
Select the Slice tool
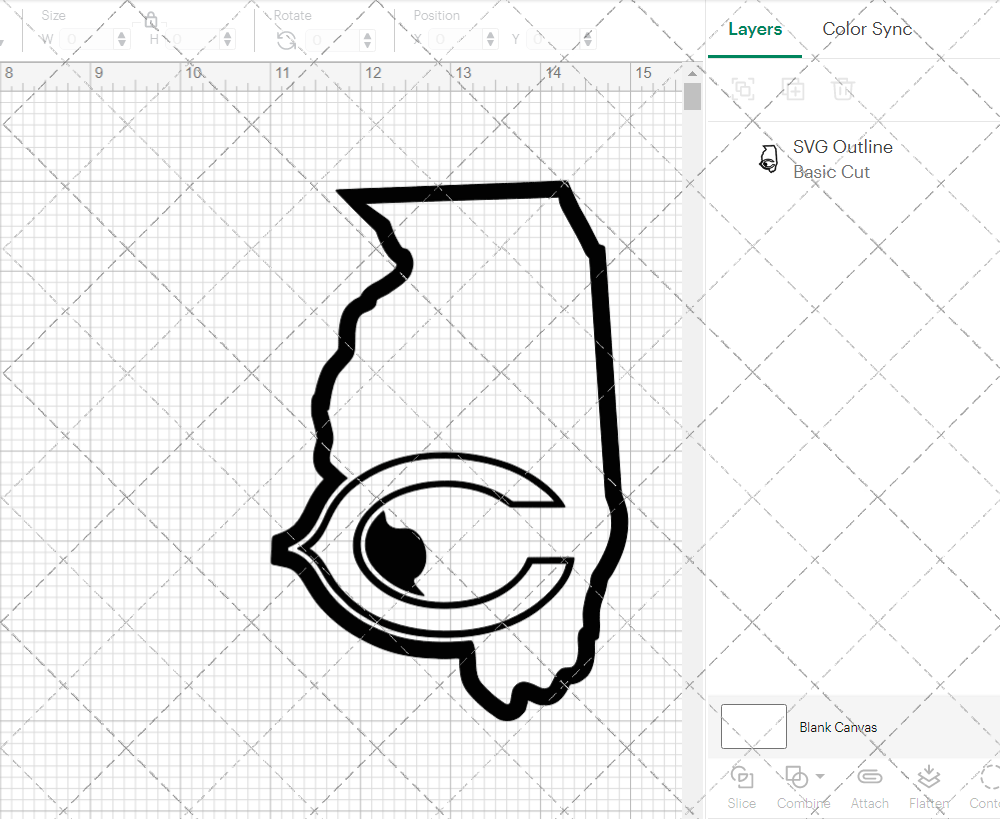click(x=741, y=786)
